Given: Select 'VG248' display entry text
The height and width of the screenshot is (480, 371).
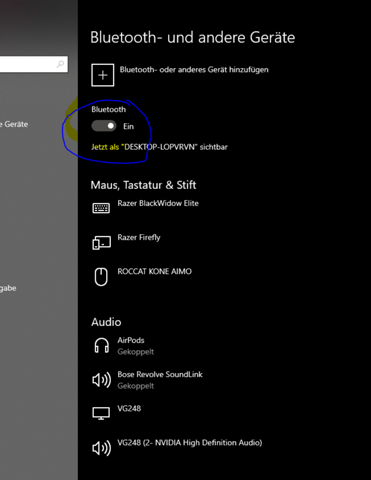Looking at the screenshot, I should tap(129, 409).
